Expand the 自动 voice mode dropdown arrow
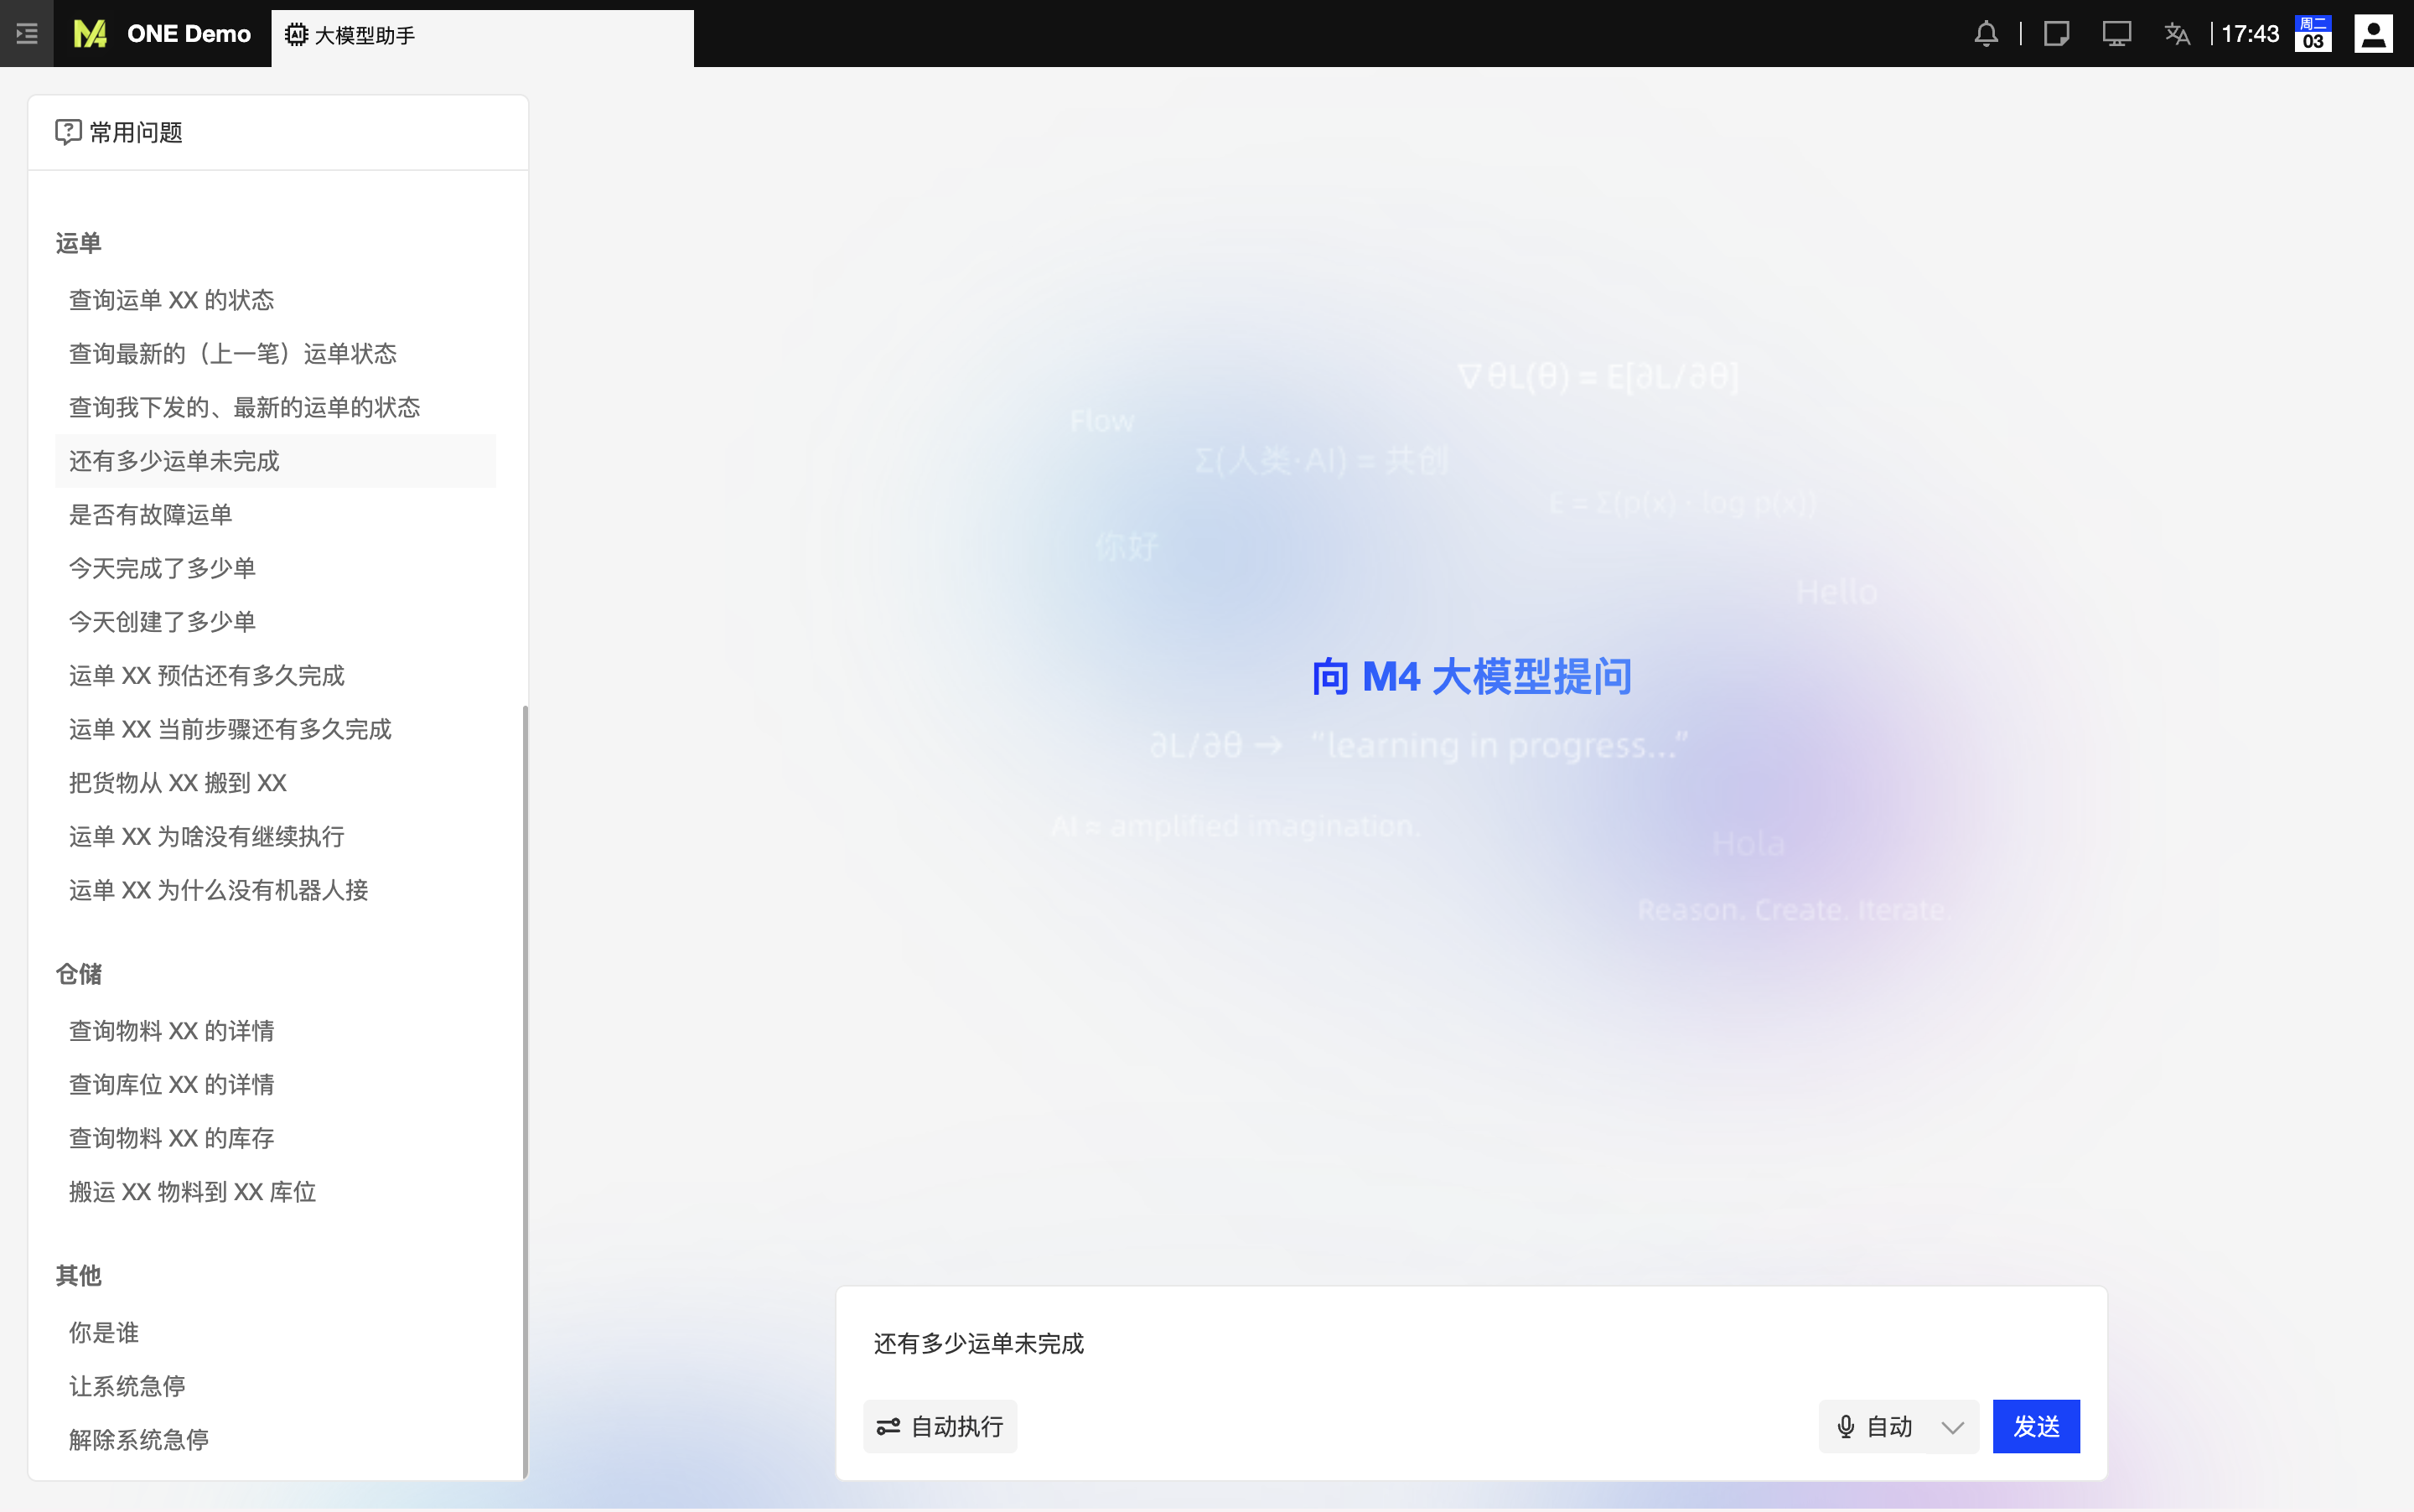Screen dimensions: 2414x1512 click(x=1952, y=1427)
